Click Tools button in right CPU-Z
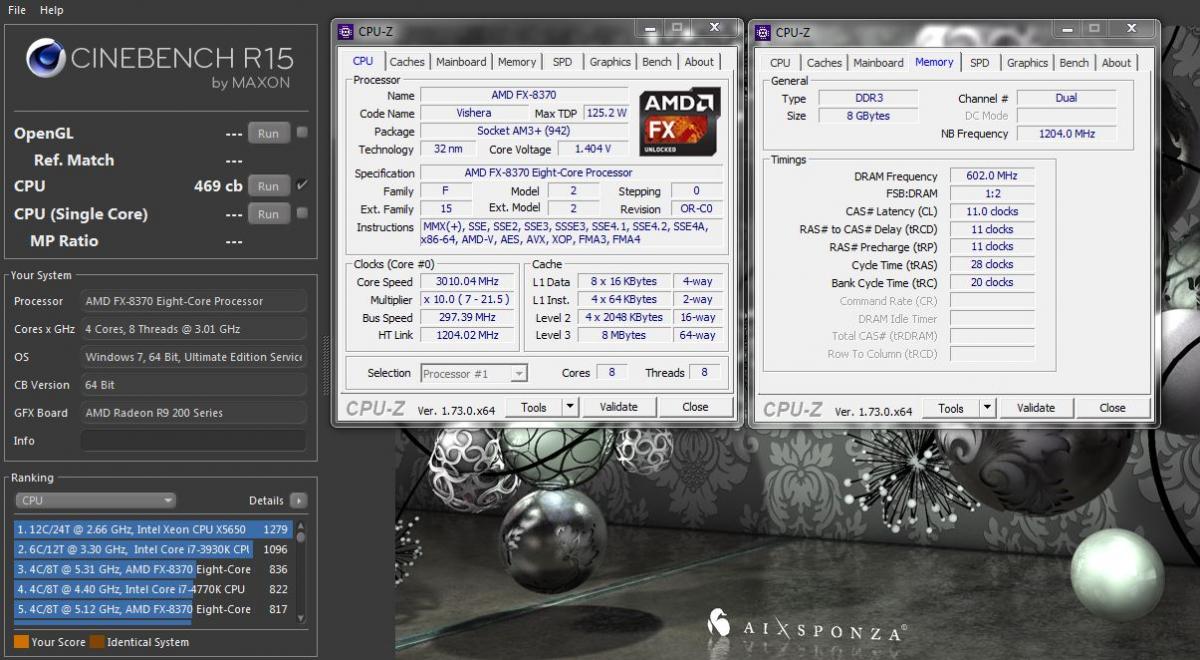The width and height of the screenshot is (1200, 660). (951, 408)
